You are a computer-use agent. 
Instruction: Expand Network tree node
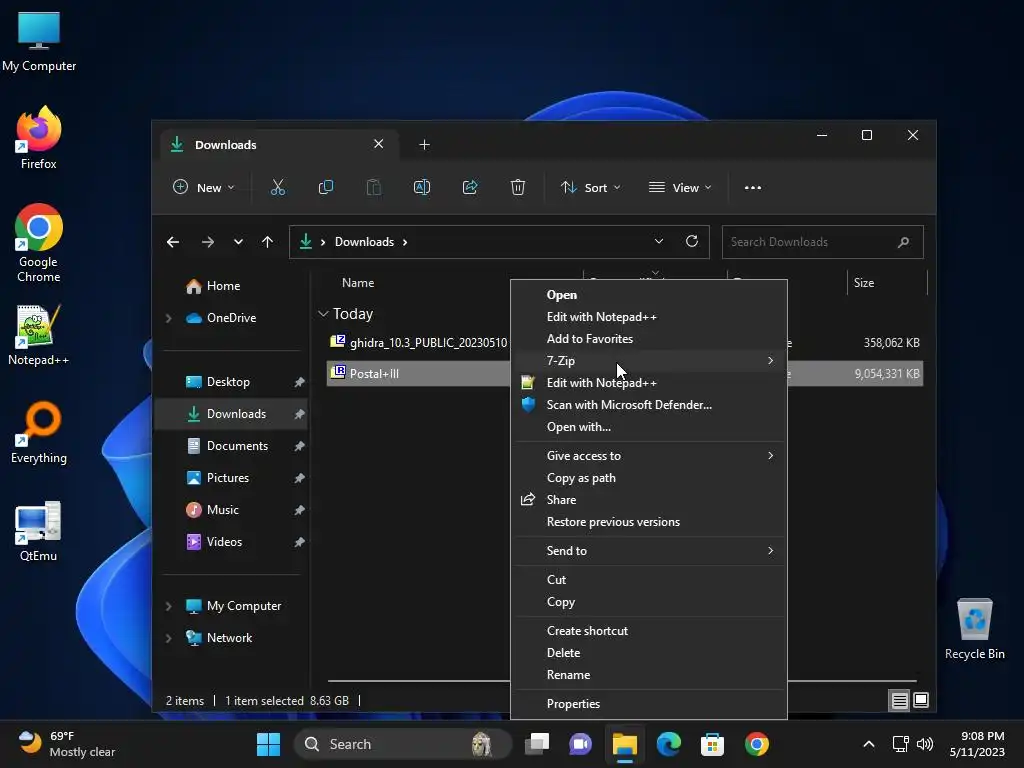(168, 638)
